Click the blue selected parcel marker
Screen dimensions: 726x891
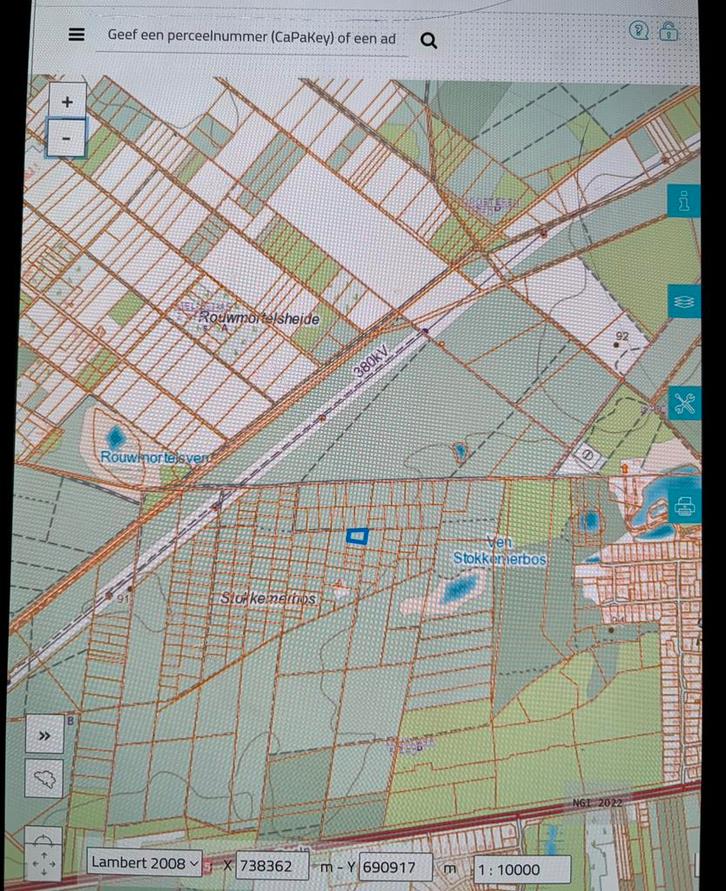pos(356,537)
